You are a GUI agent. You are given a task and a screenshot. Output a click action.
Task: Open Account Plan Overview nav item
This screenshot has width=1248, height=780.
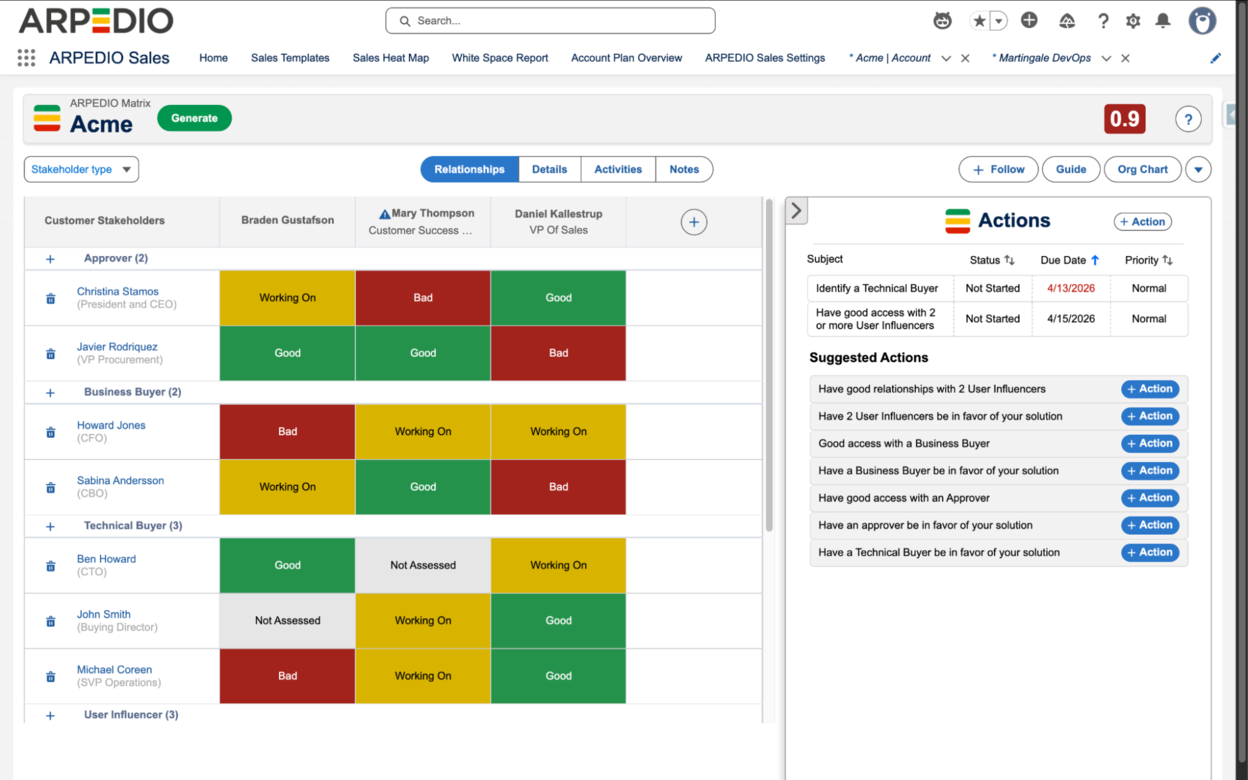pos(626,58)
